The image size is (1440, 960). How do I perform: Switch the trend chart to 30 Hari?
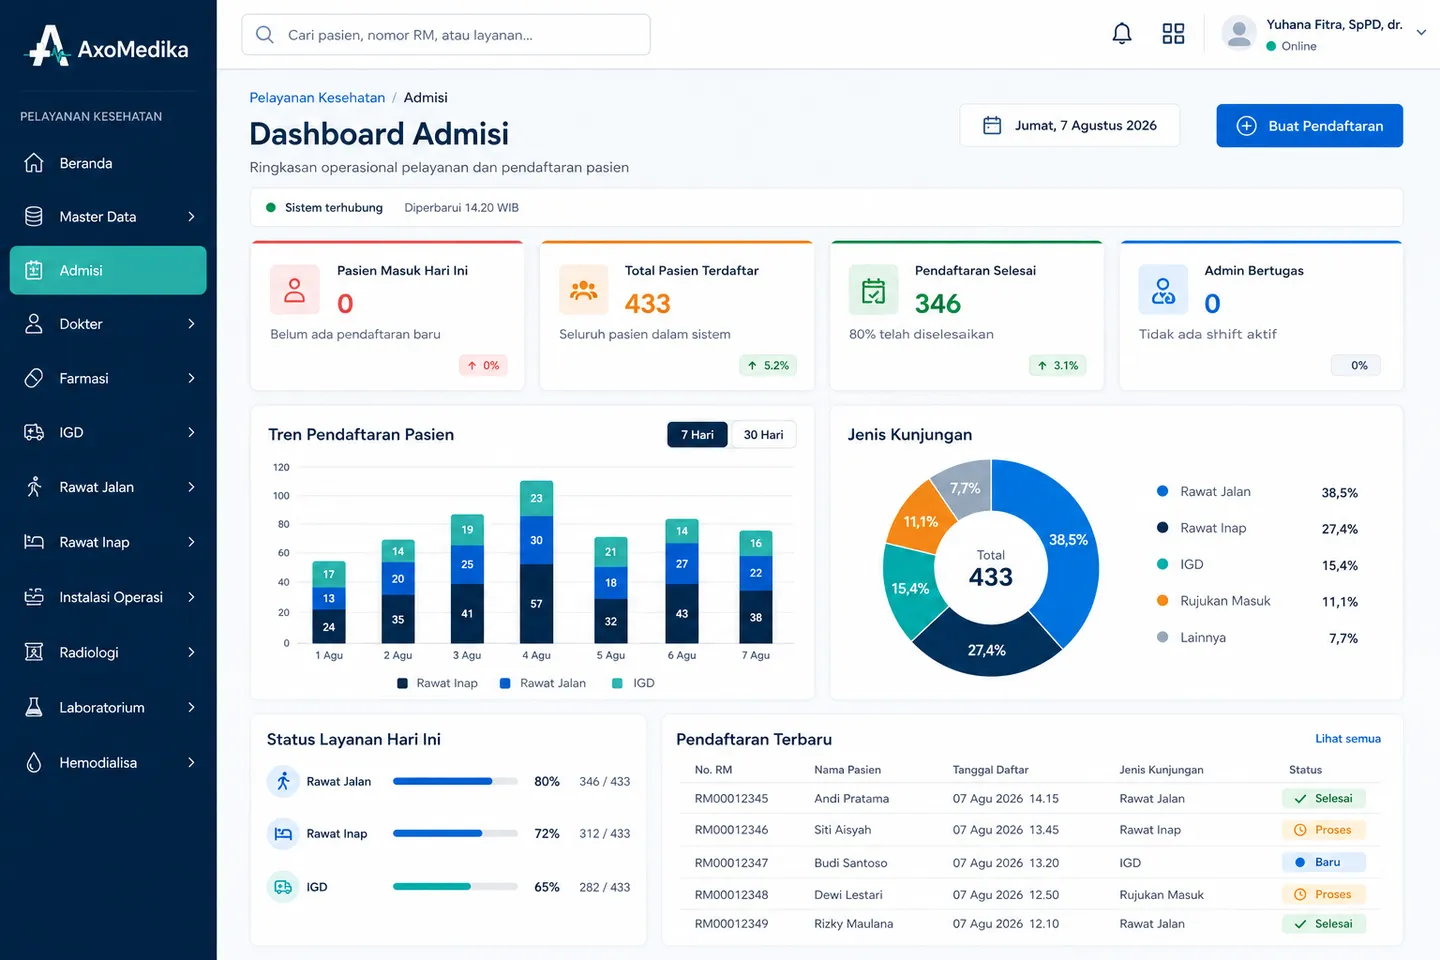pos(763,435)
